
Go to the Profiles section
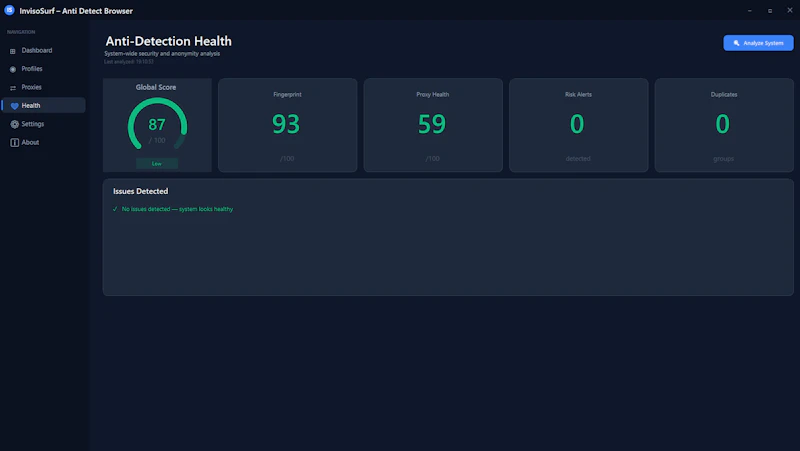(x=43, y=69)
